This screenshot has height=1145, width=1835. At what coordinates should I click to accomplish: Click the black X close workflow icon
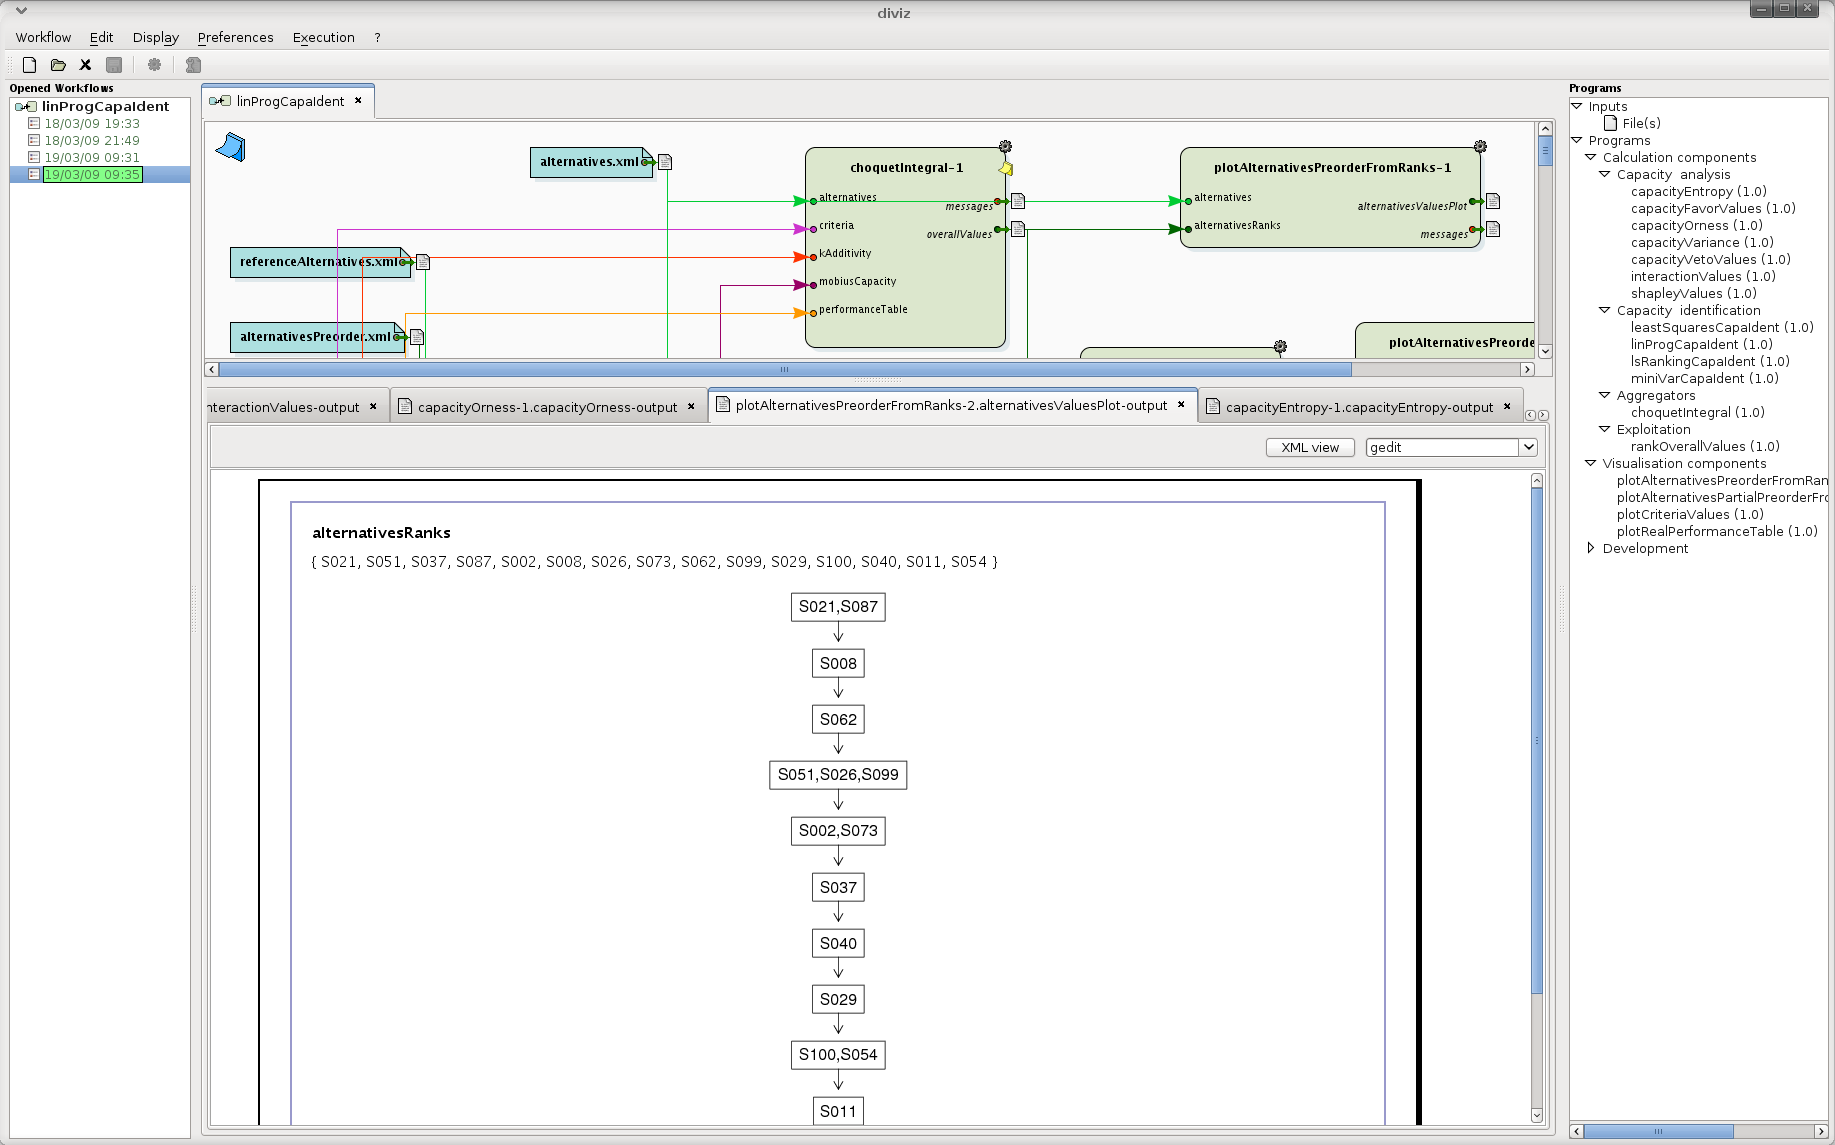pos(86,65)
